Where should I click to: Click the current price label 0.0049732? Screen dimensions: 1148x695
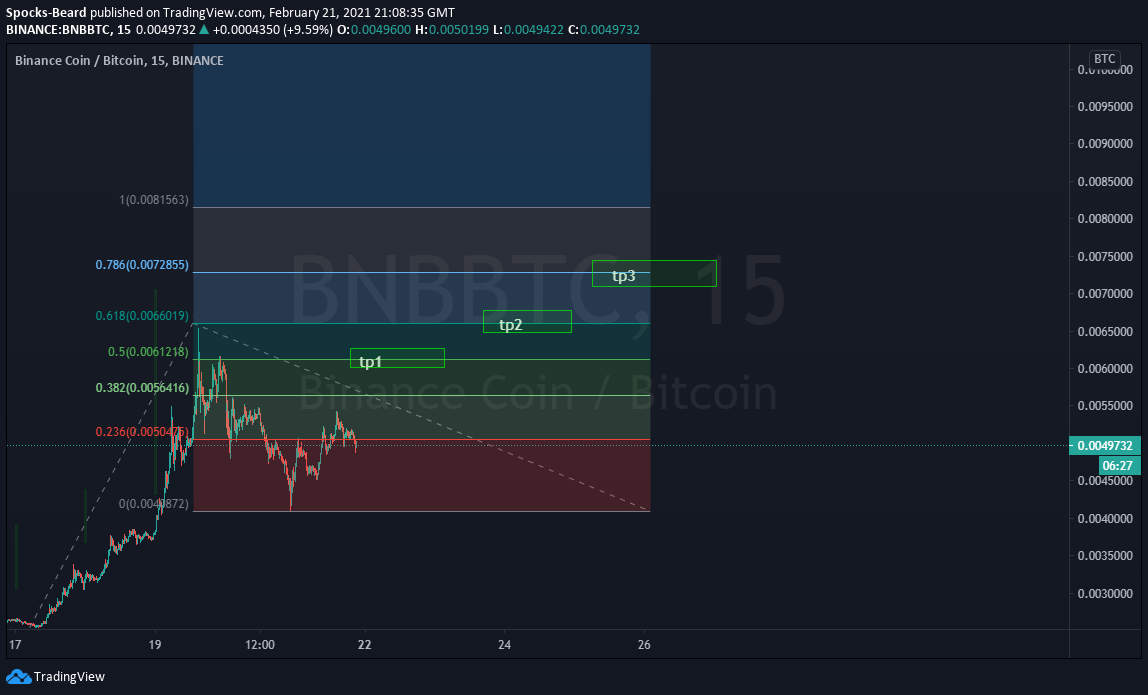(1105, 445)
